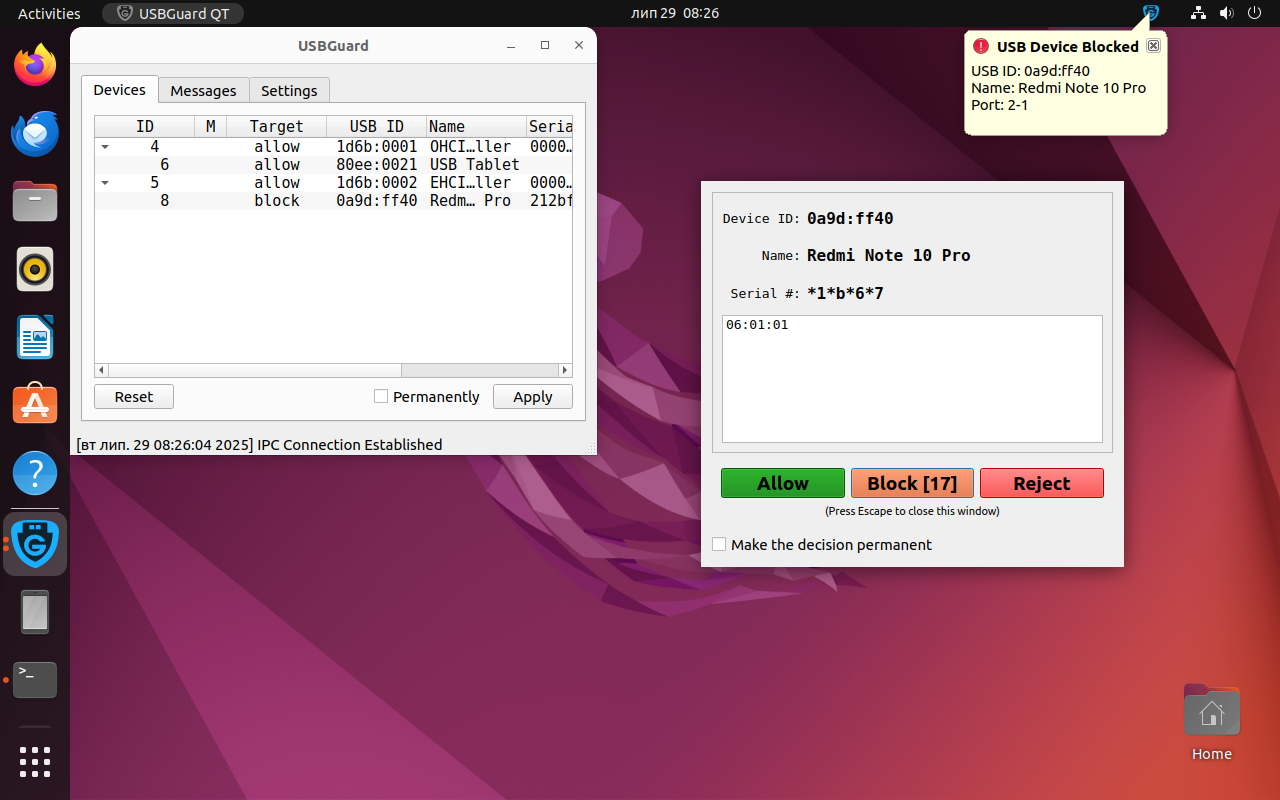
Task: Sort by the USB ID column header
Action: pos(377,126)
